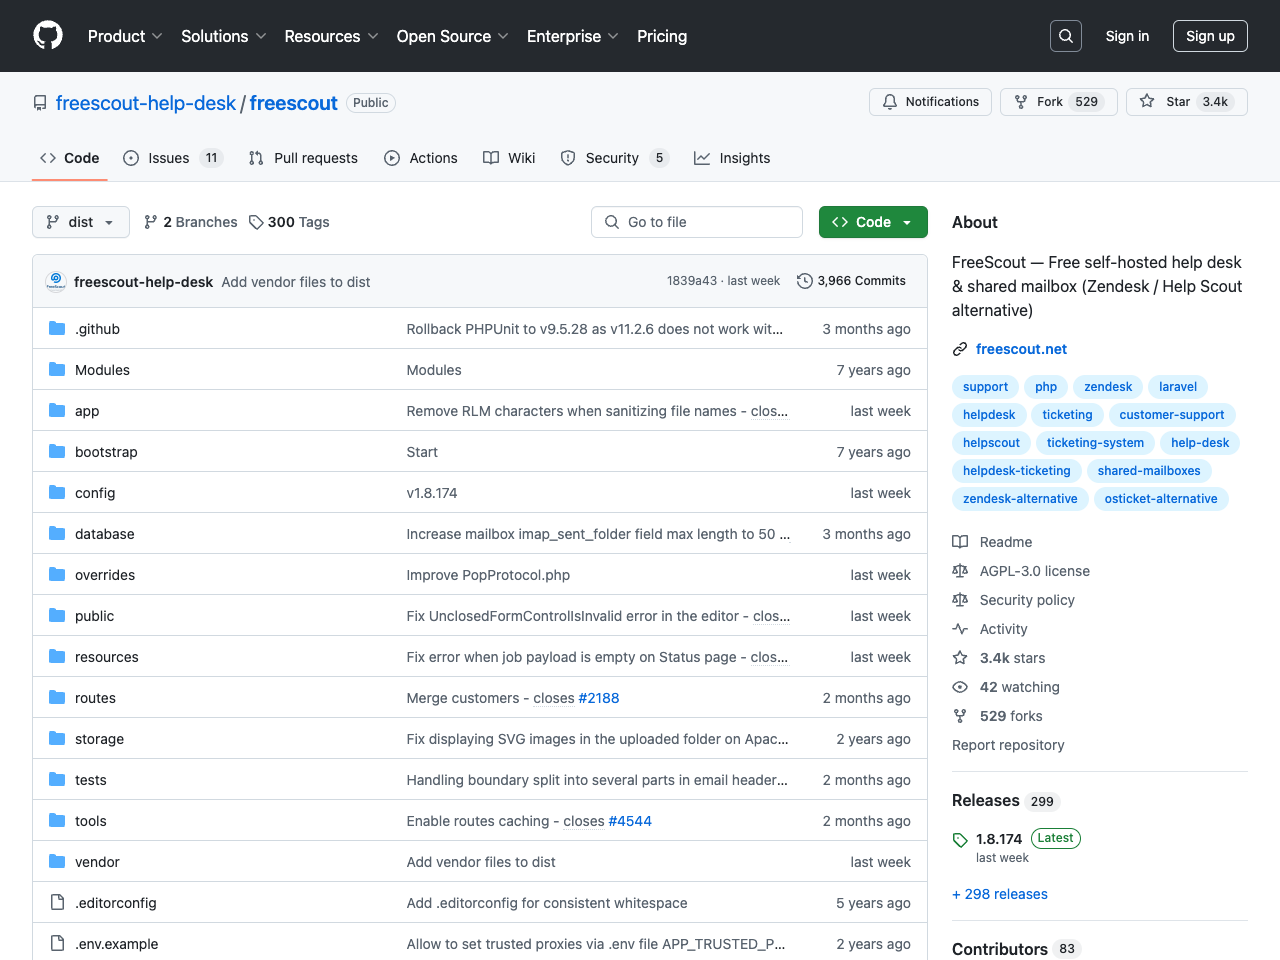Viewport: 1280px width, 960px height.
Task: Open issue link #4544 in tools row
Action: (630, 821)
